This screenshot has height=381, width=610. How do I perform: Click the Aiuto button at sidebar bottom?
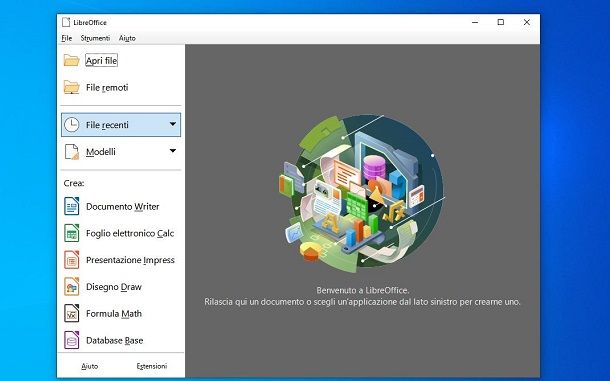(90, 366)
